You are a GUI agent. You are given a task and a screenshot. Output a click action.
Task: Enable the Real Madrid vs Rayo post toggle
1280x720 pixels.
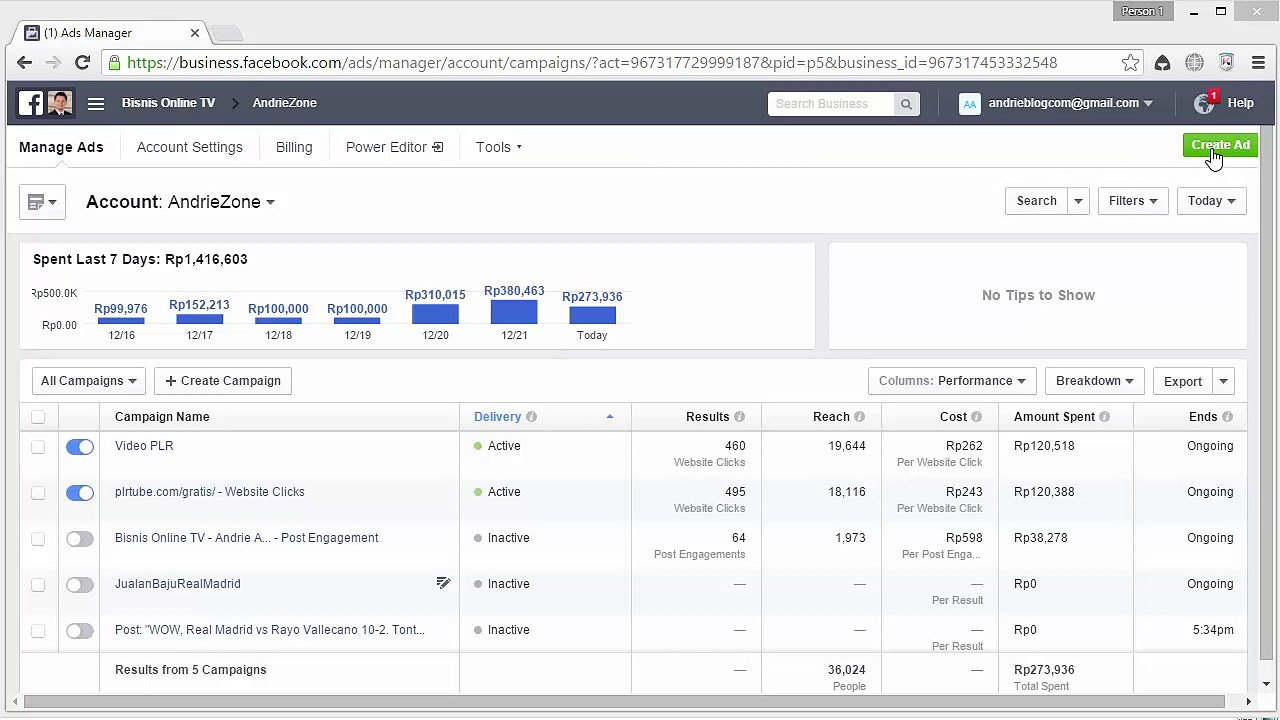tap(80, 631)
